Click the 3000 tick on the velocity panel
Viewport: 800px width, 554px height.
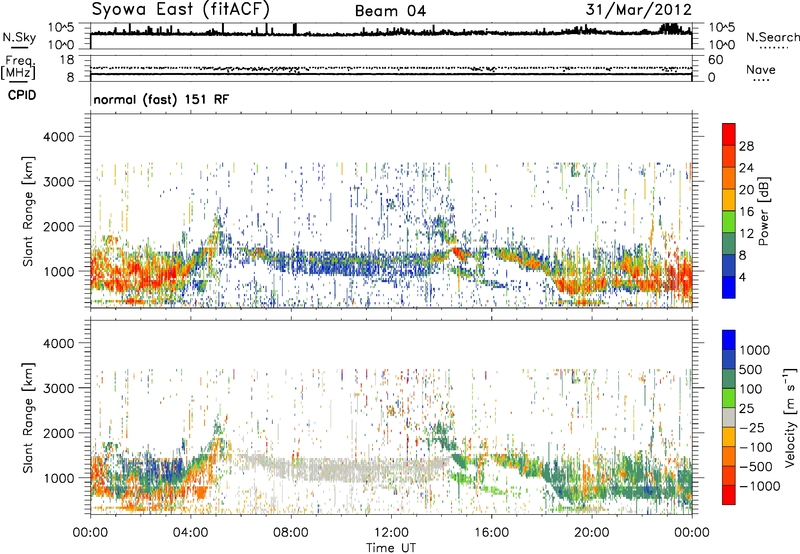(x=61, y=388)
